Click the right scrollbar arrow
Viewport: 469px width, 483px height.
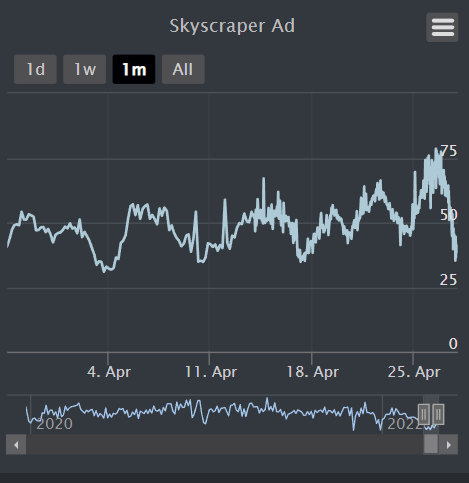click(448, 444)
